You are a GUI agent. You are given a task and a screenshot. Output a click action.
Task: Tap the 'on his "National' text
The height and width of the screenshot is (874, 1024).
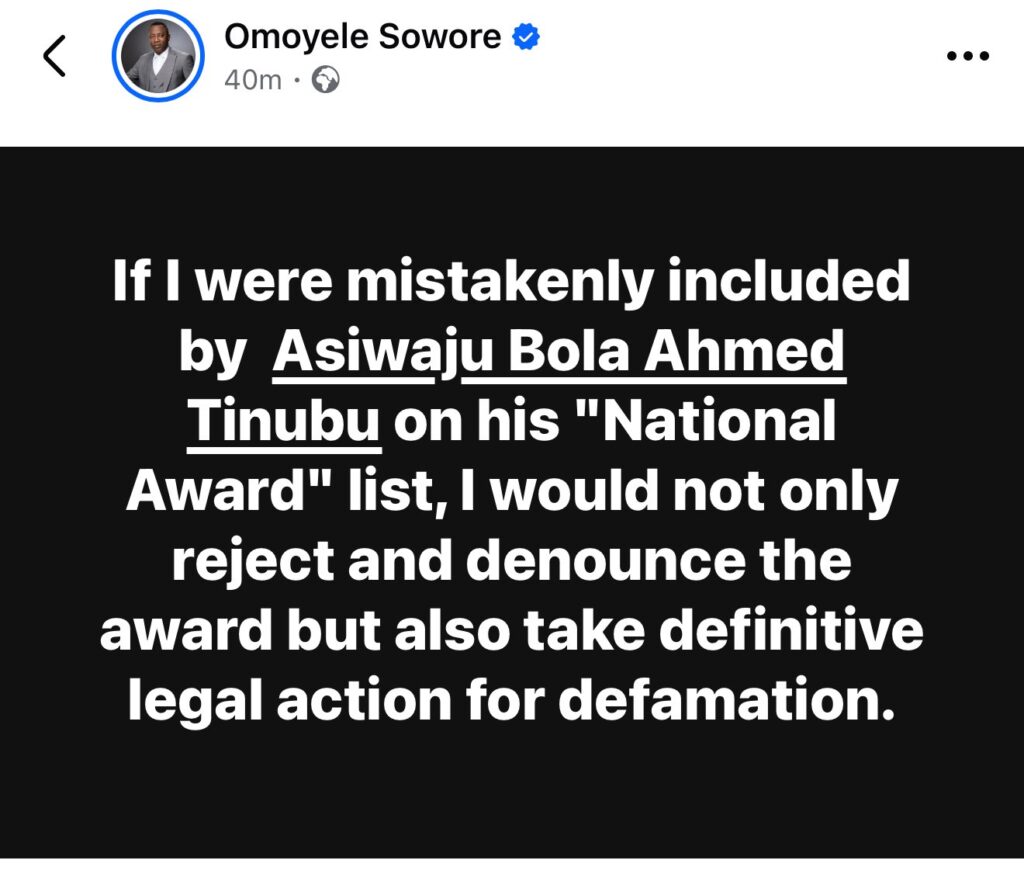coord(615,420)
